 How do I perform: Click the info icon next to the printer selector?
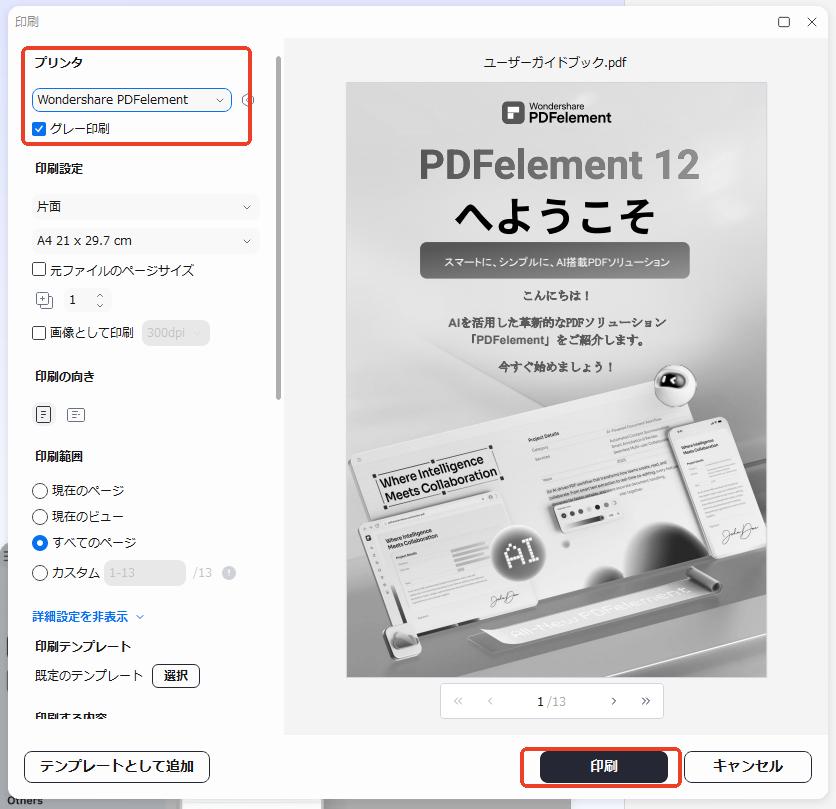[248, 100]
